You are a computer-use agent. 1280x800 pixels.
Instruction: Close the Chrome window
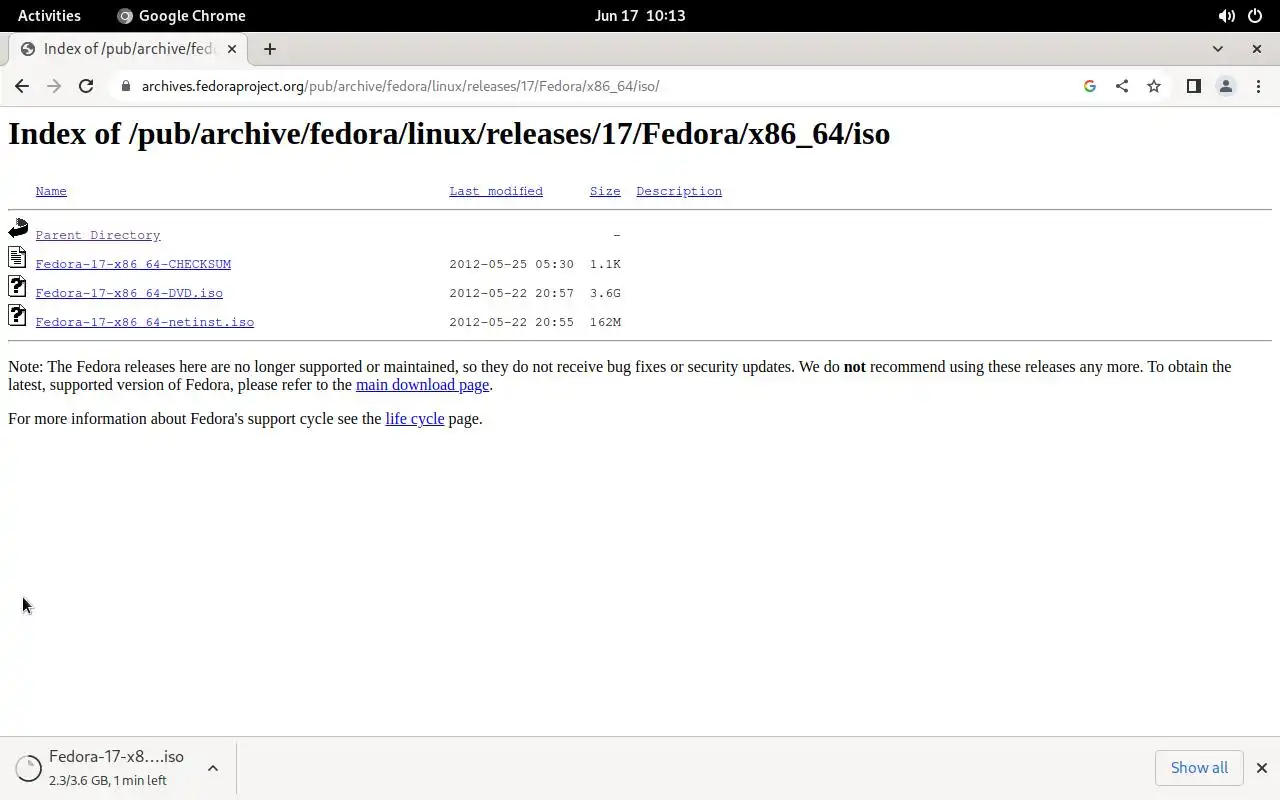click(x=1257, y=49)
